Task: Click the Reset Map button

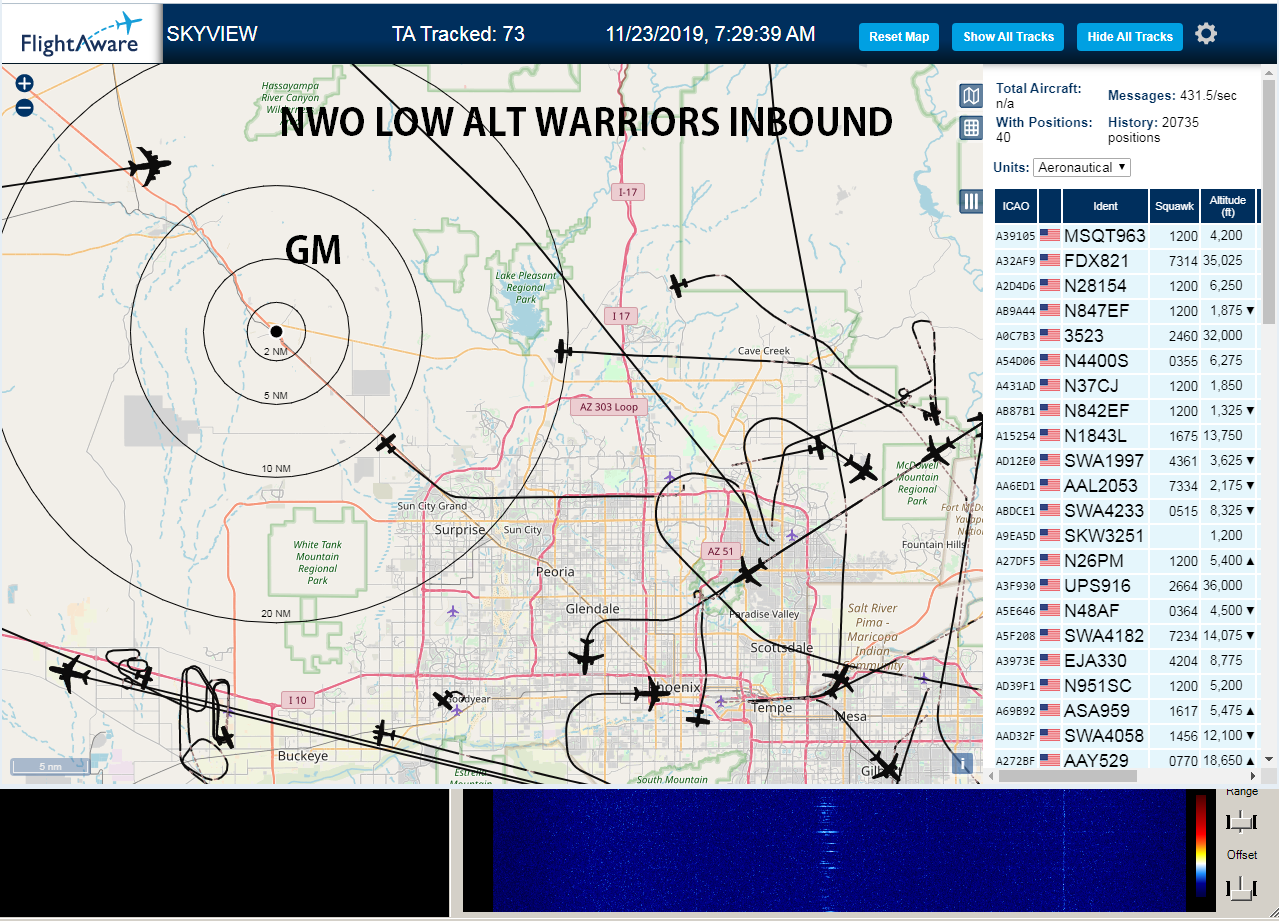Action: pyautogui.click(x=899, y=37)
